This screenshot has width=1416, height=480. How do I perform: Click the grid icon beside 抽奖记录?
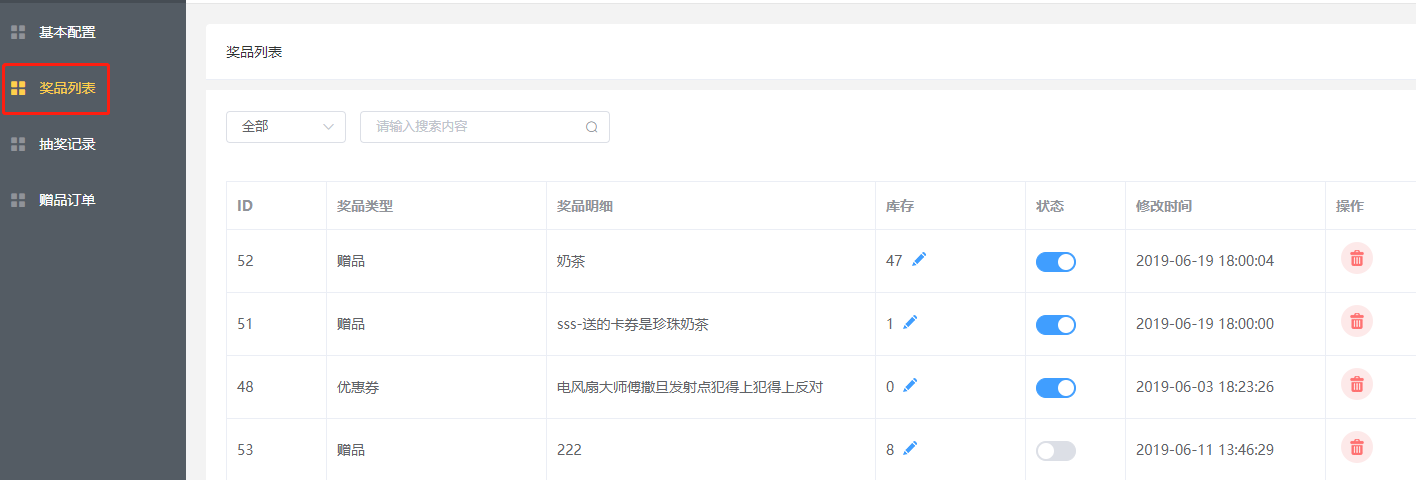tap(18, 144)
